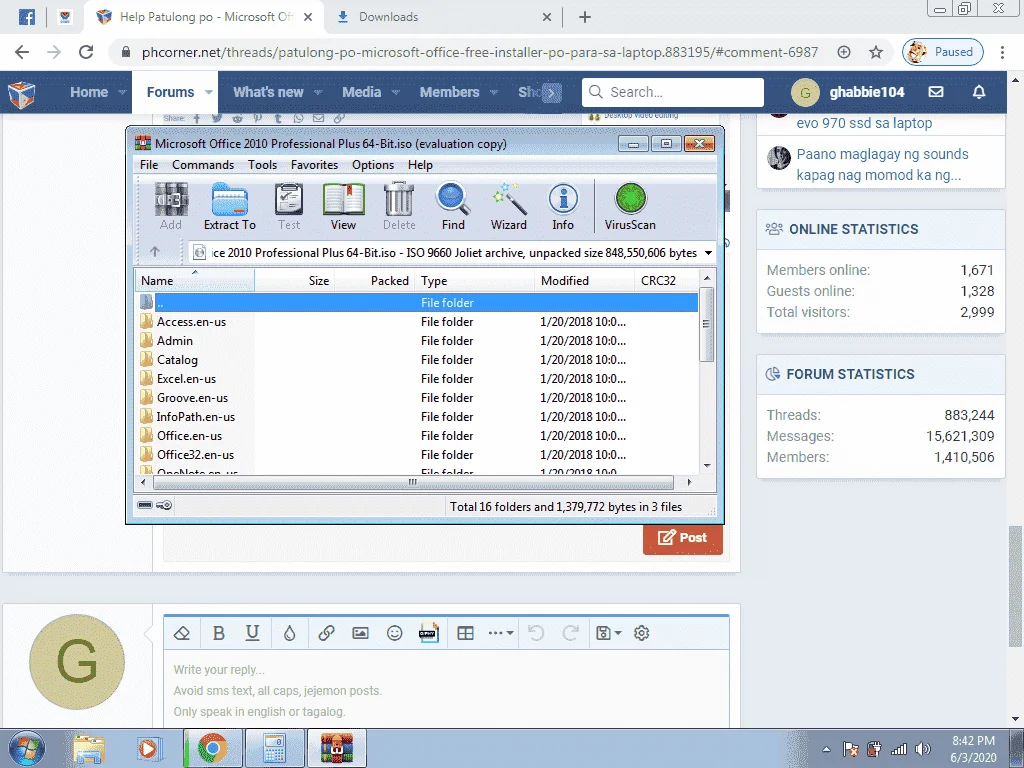Sort the list by the Name column header
This screenshot has width=1024, height=768.
click(195, 281)
